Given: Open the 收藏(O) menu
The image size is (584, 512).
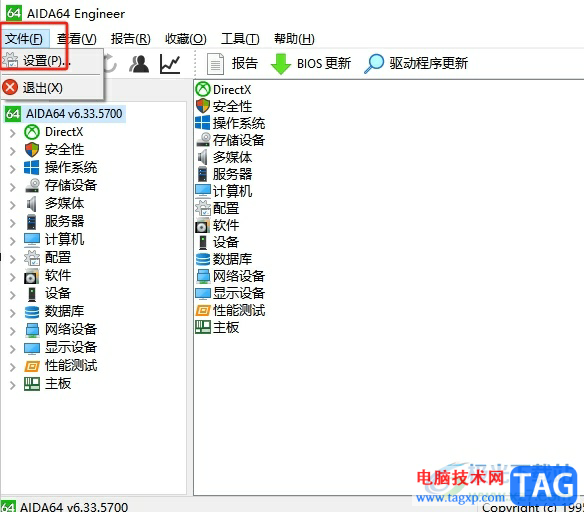Looking at the screenshot, I should coord(185,39).
